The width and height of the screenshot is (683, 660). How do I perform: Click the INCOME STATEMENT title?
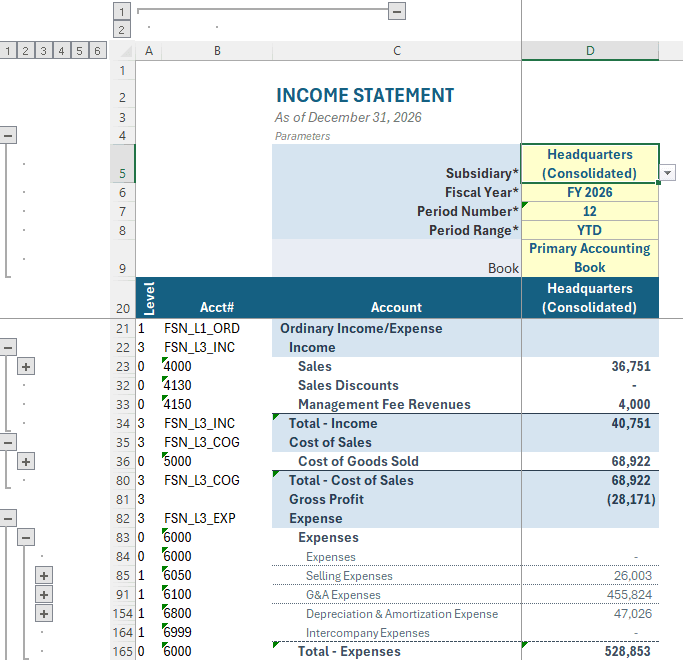click(x=365, y=95)
